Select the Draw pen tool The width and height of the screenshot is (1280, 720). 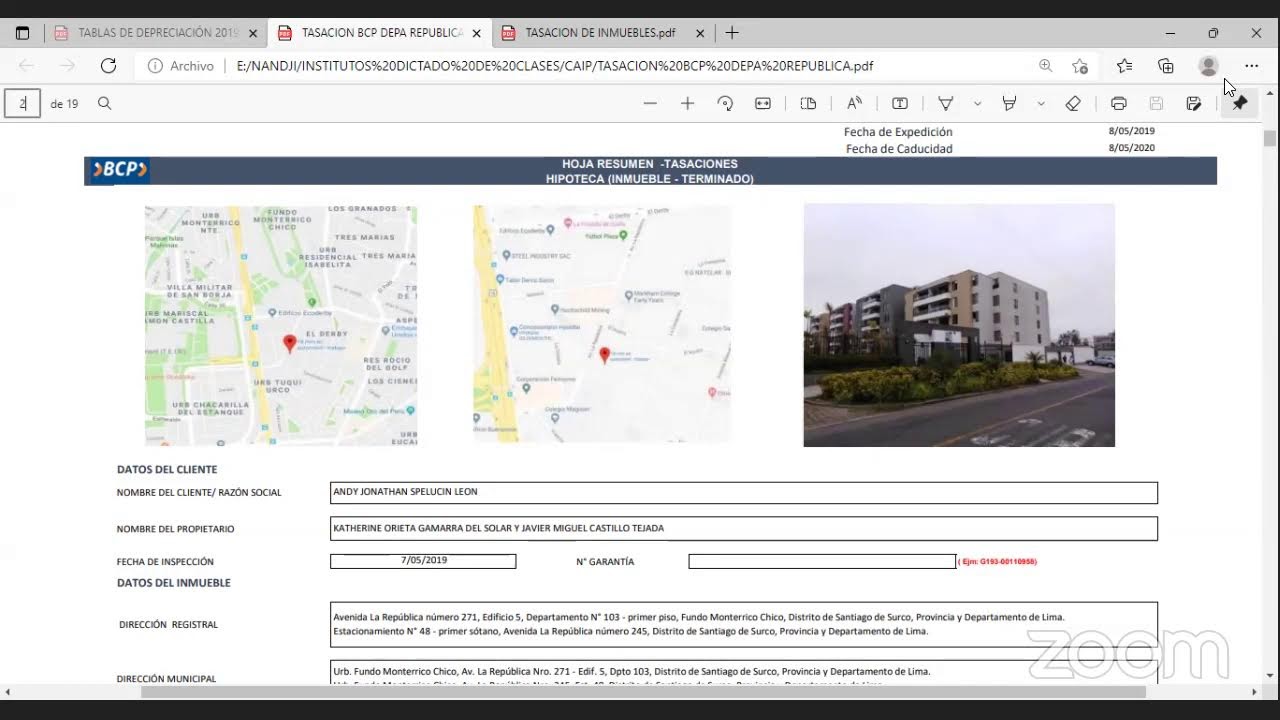click(945, 103)
